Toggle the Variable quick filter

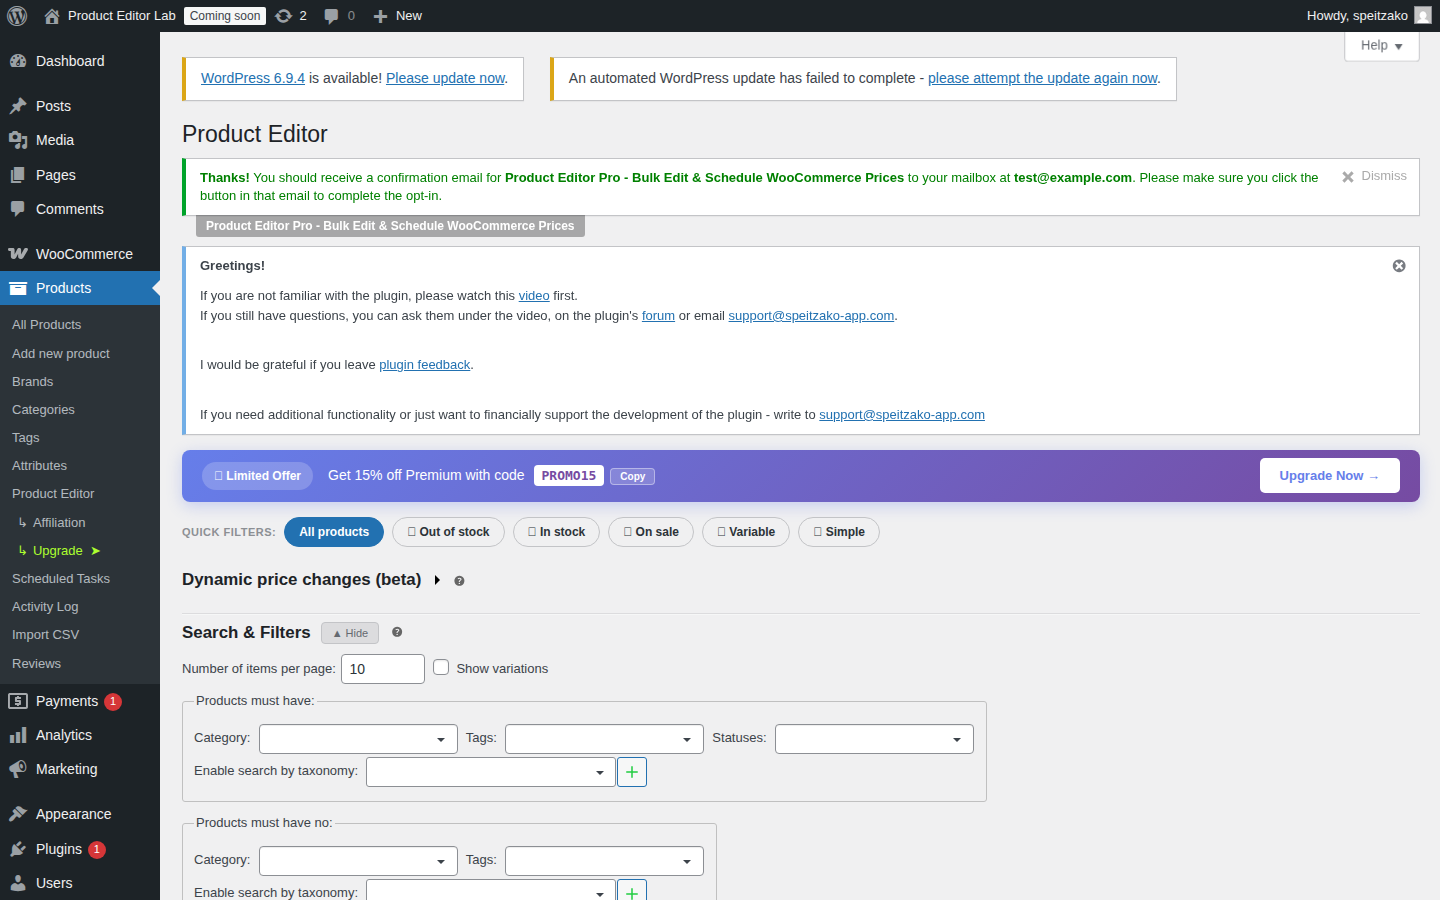(x=746, y=532)
